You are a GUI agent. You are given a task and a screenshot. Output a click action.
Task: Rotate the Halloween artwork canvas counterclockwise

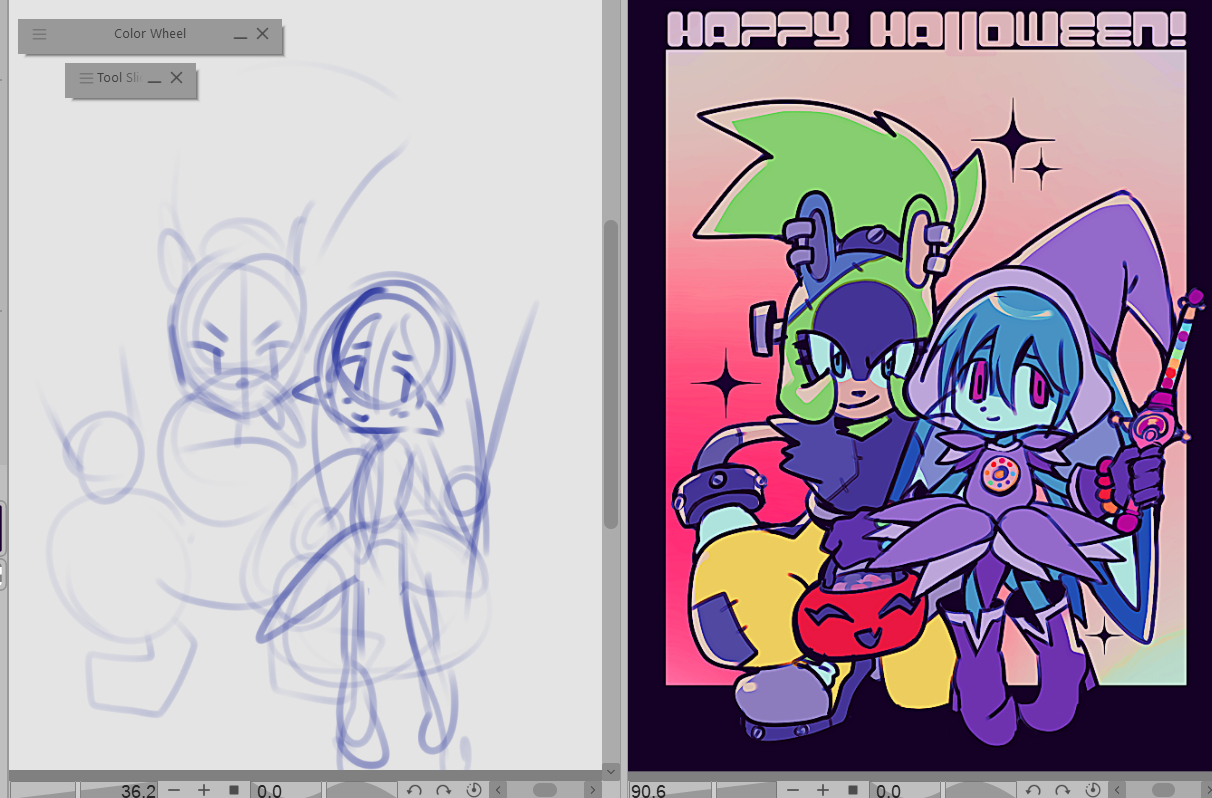tap(1033, 790)
